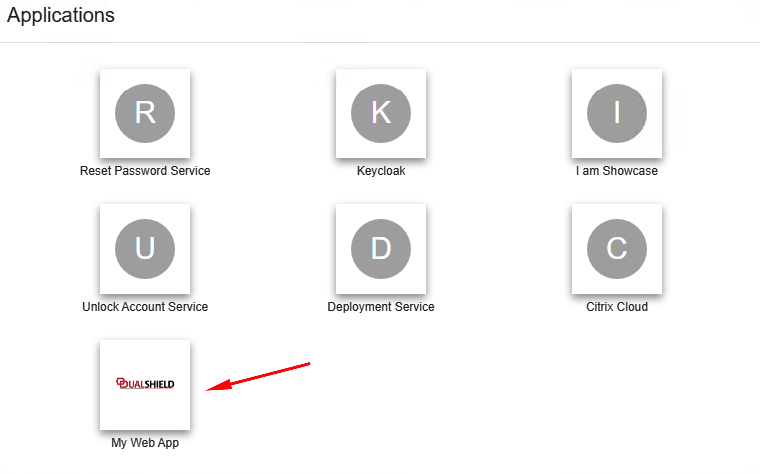Launch Keycloak via its K icon
The height and width of the screenshot is (474, 760).
pyautogui.click(x=381, y=113)
